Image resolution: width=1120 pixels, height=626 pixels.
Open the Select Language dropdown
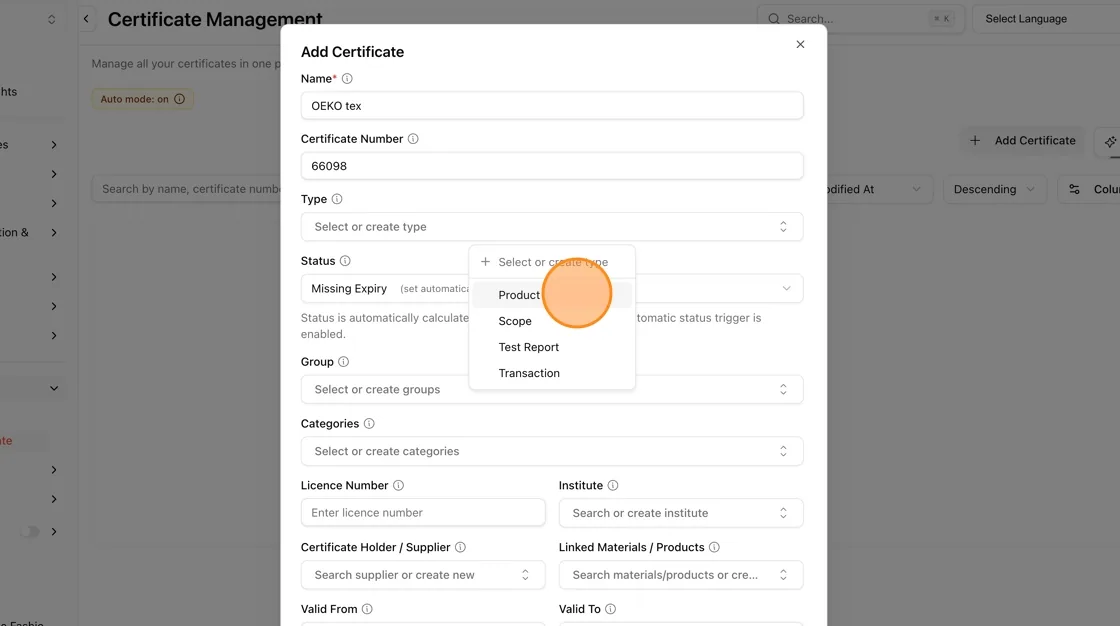(1046, 19)
